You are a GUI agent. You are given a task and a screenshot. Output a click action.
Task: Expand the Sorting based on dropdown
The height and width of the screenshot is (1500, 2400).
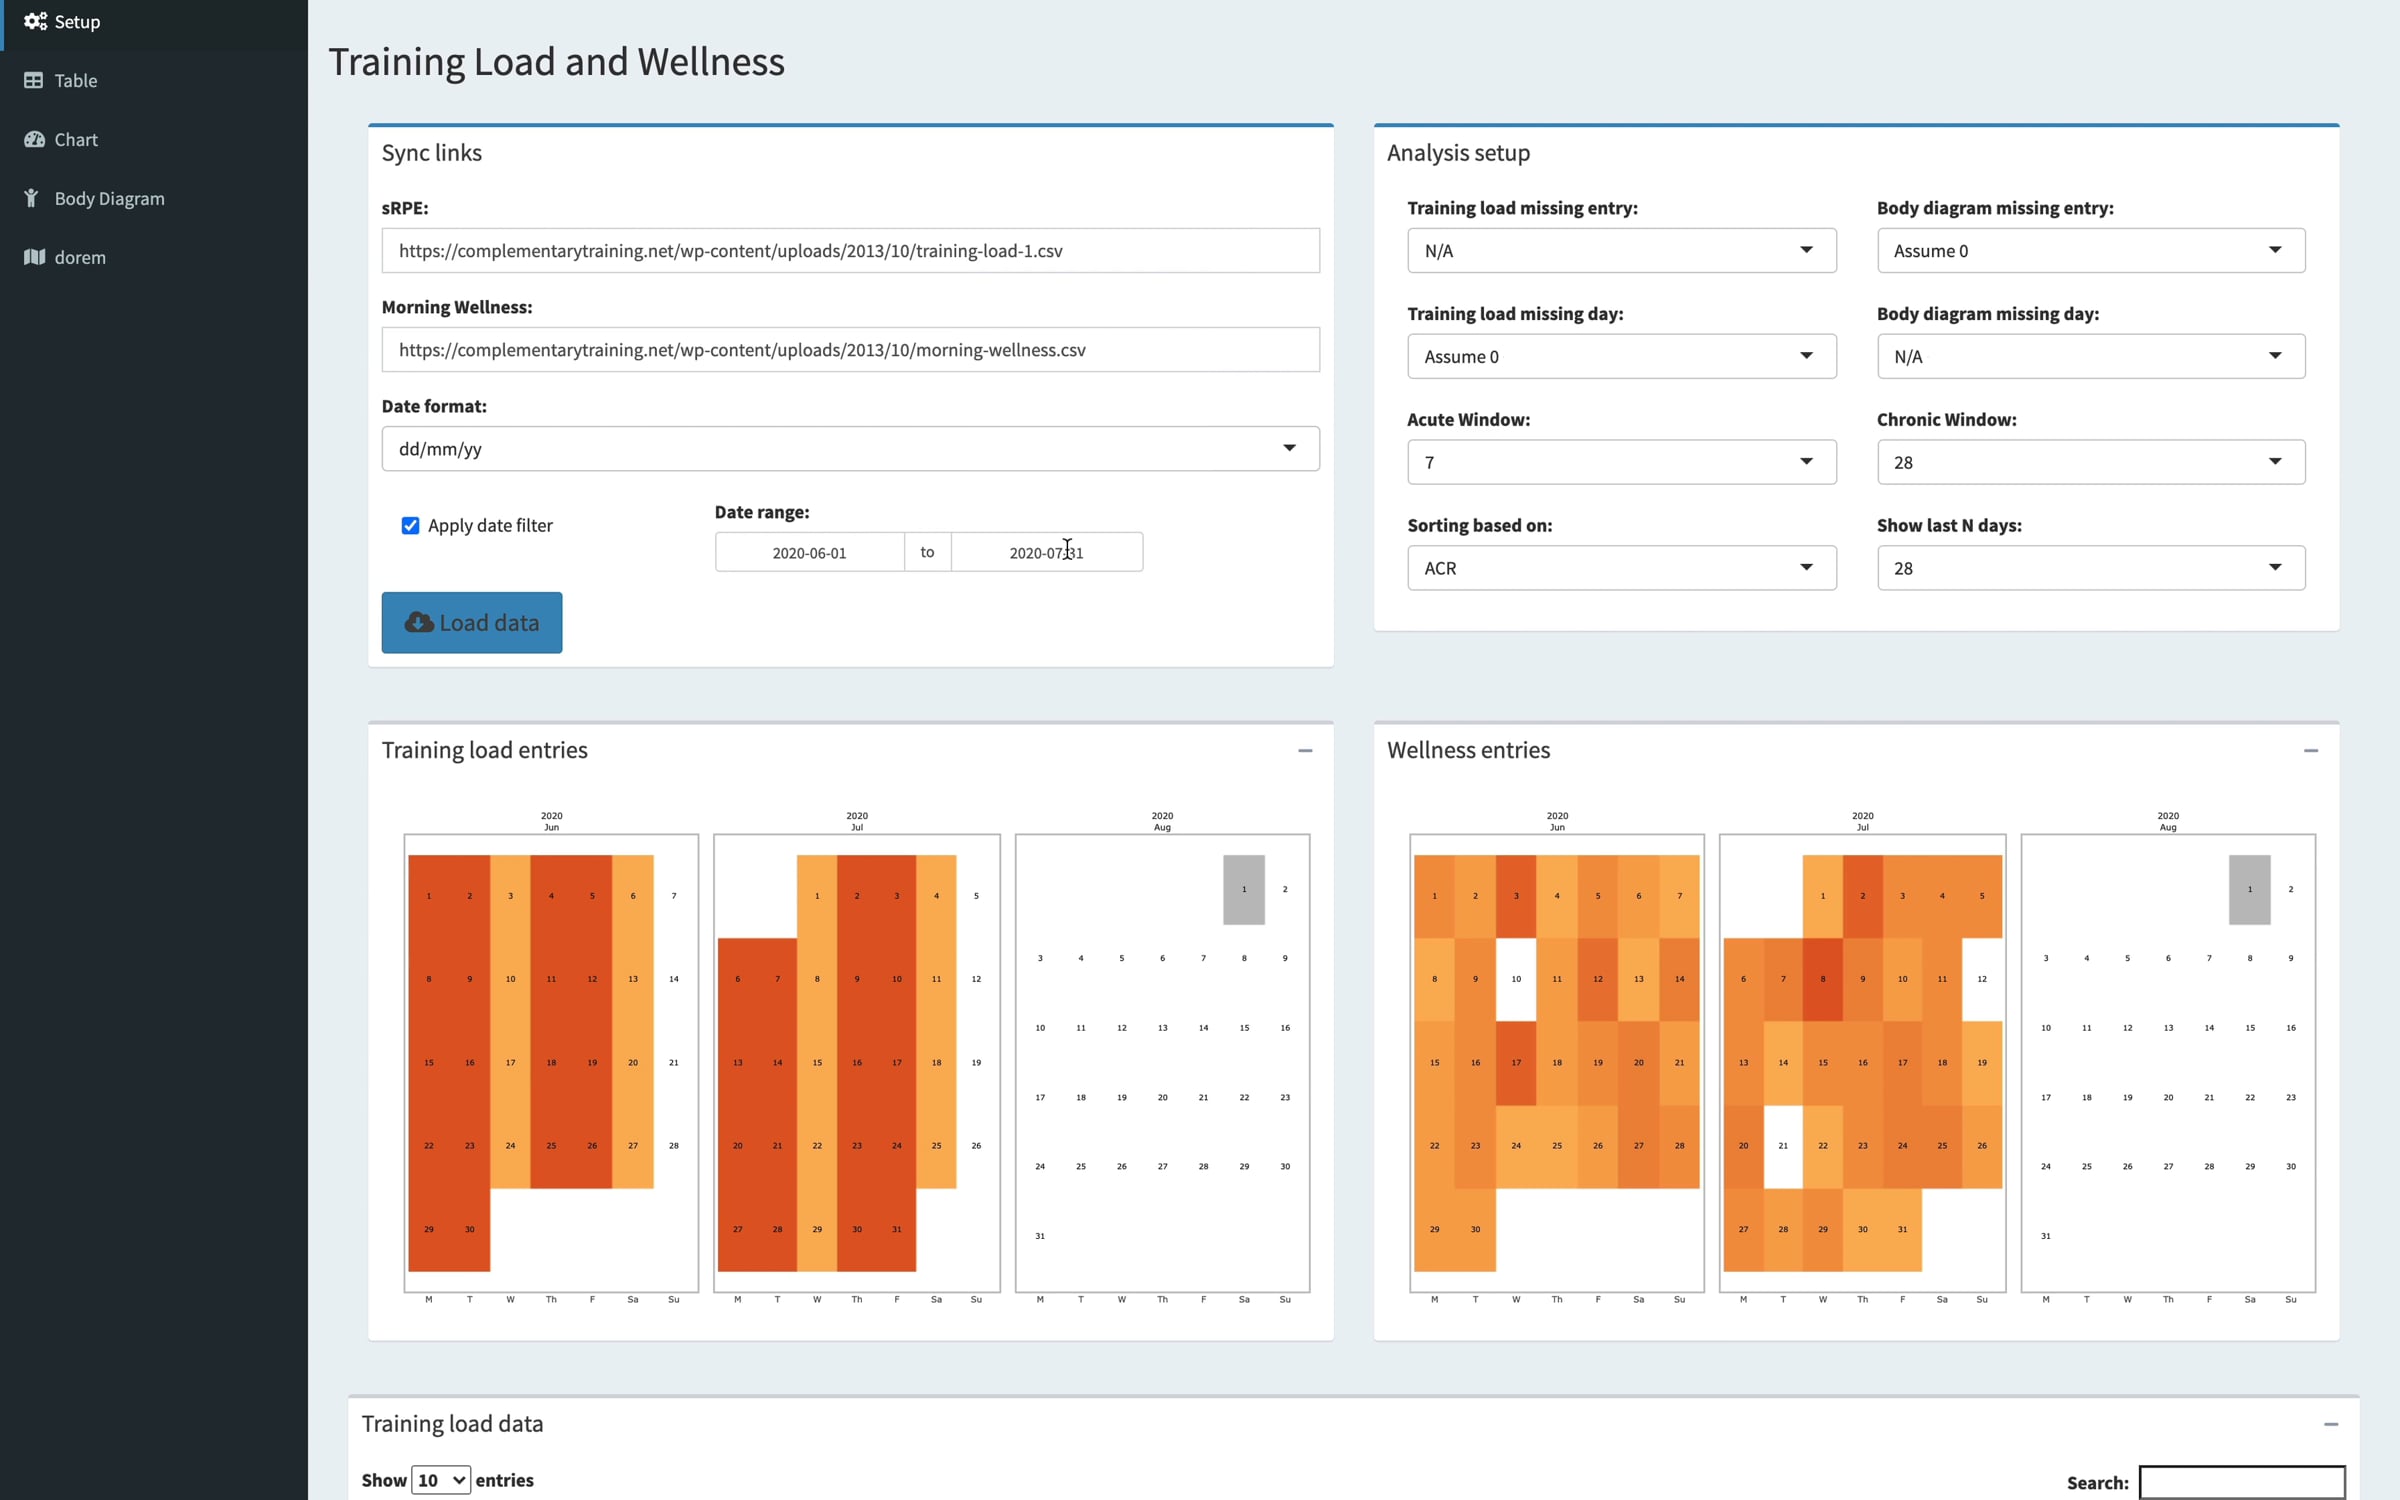tap(1621, 568)
